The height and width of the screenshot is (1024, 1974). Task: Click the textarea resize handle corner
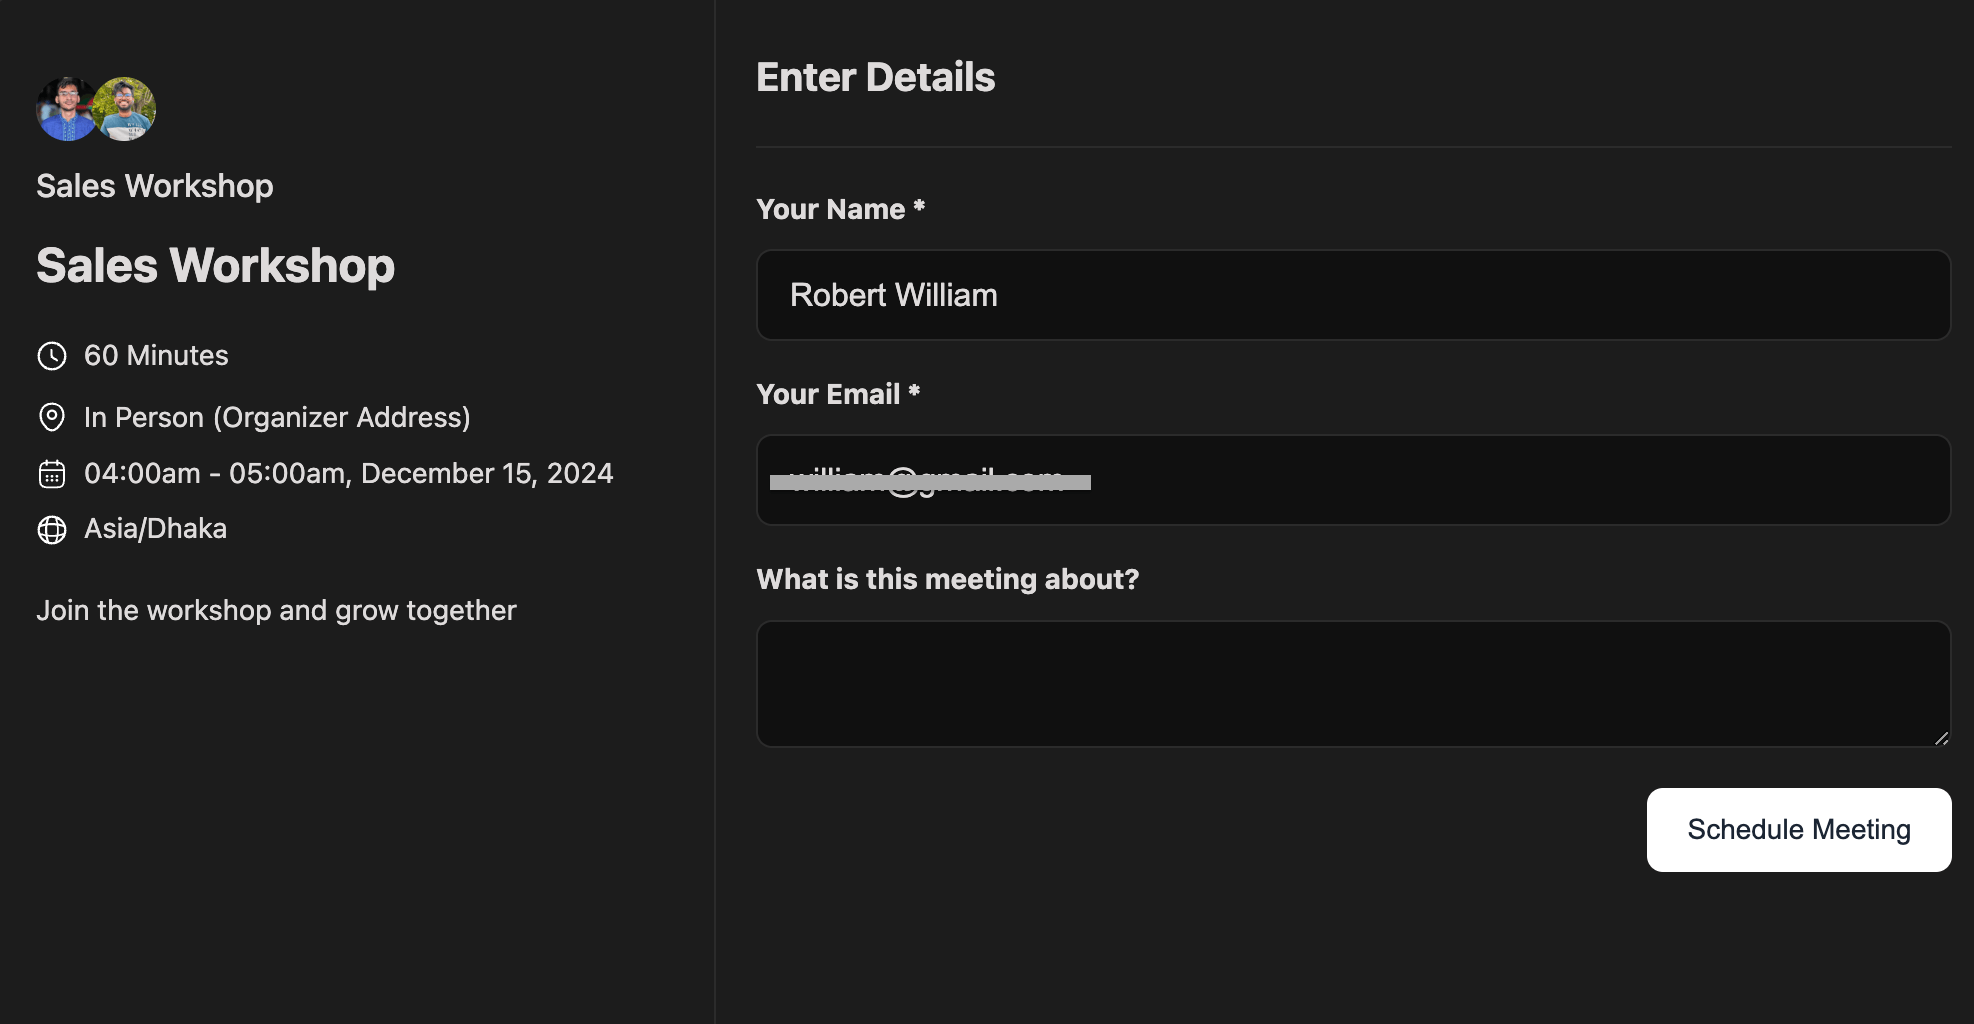pyautogui.click(x=1941, y=738)
